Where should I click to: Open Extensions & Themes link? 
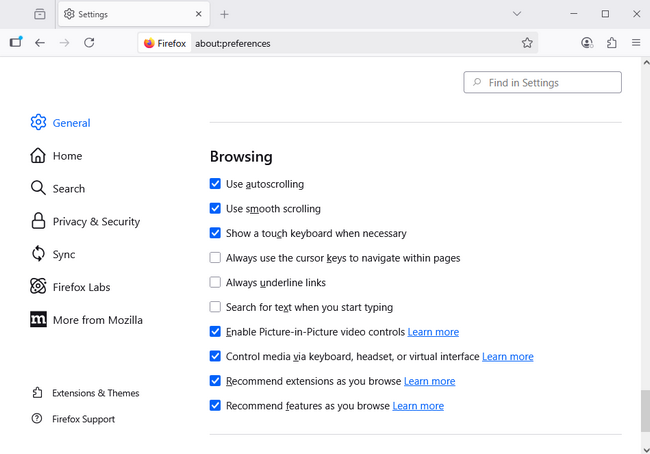click(95, 393)
